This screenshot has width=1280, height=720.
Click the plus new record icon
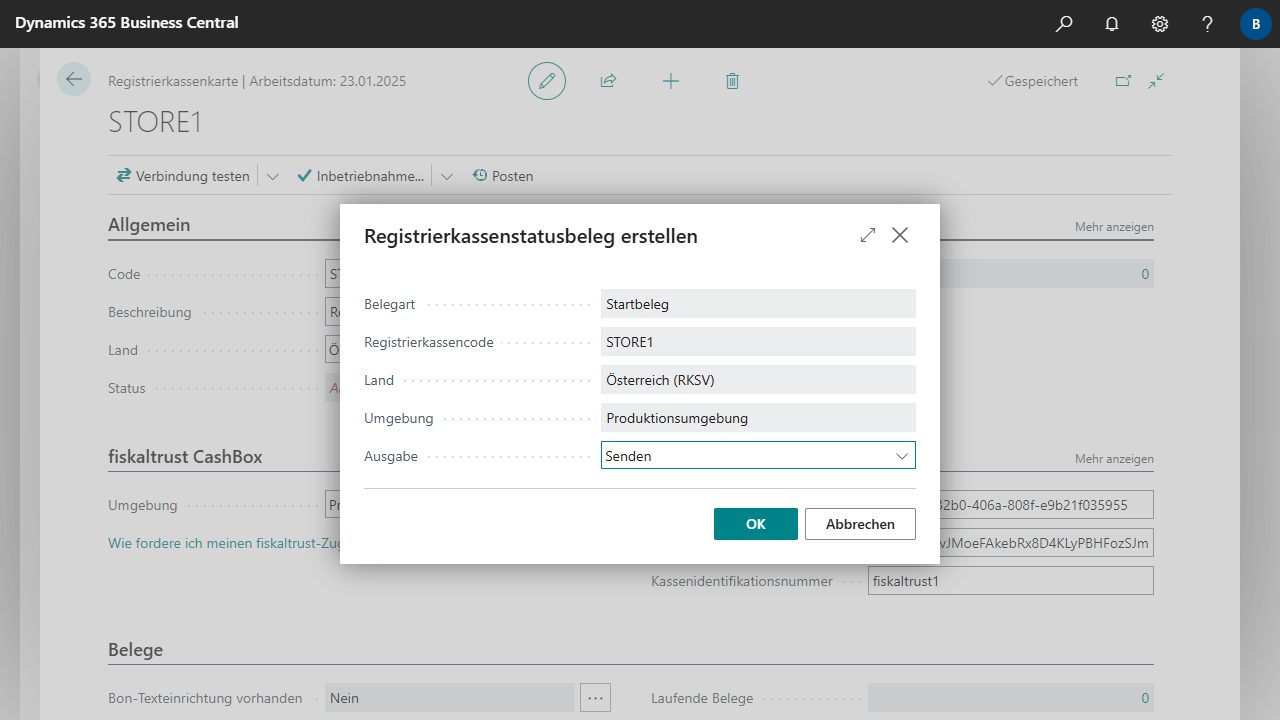pos(671,81)
